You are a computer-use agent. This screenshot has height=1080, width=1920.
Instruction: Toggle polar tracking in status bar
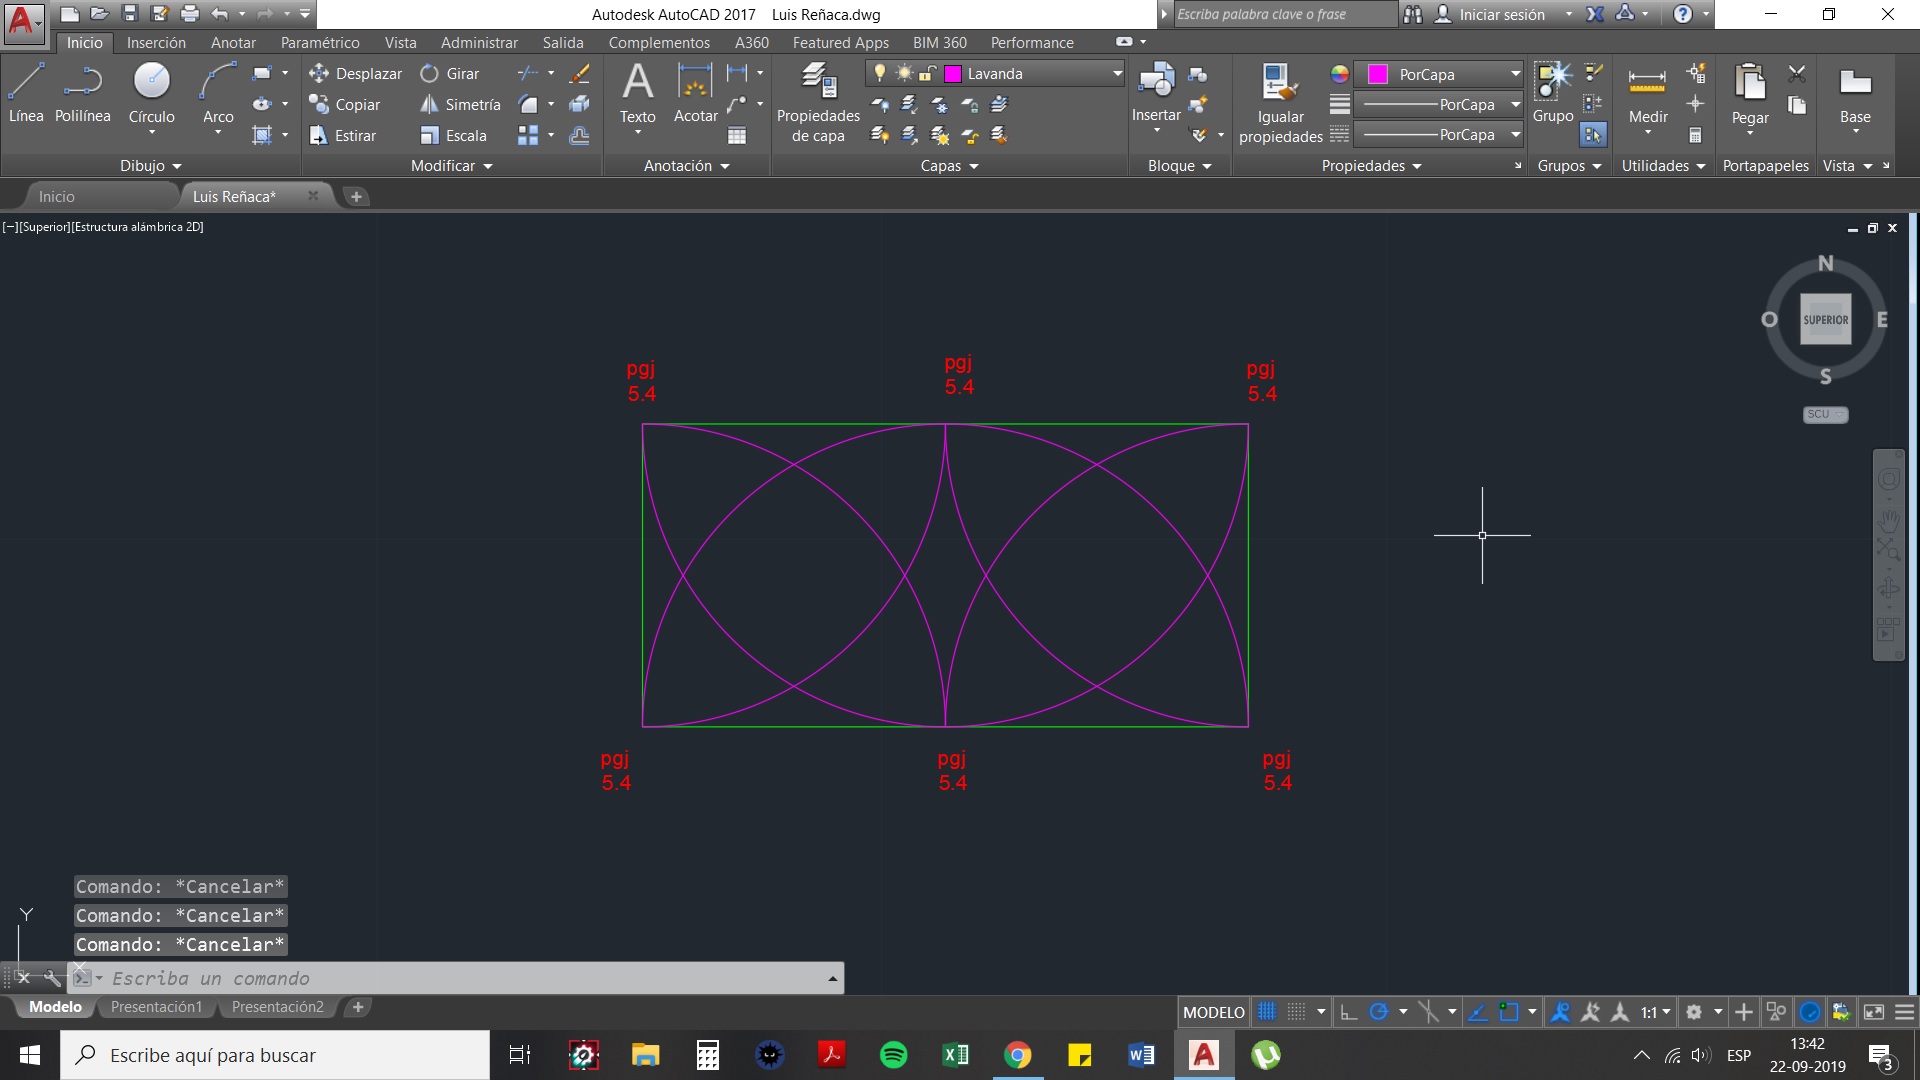(1379, 1012)
